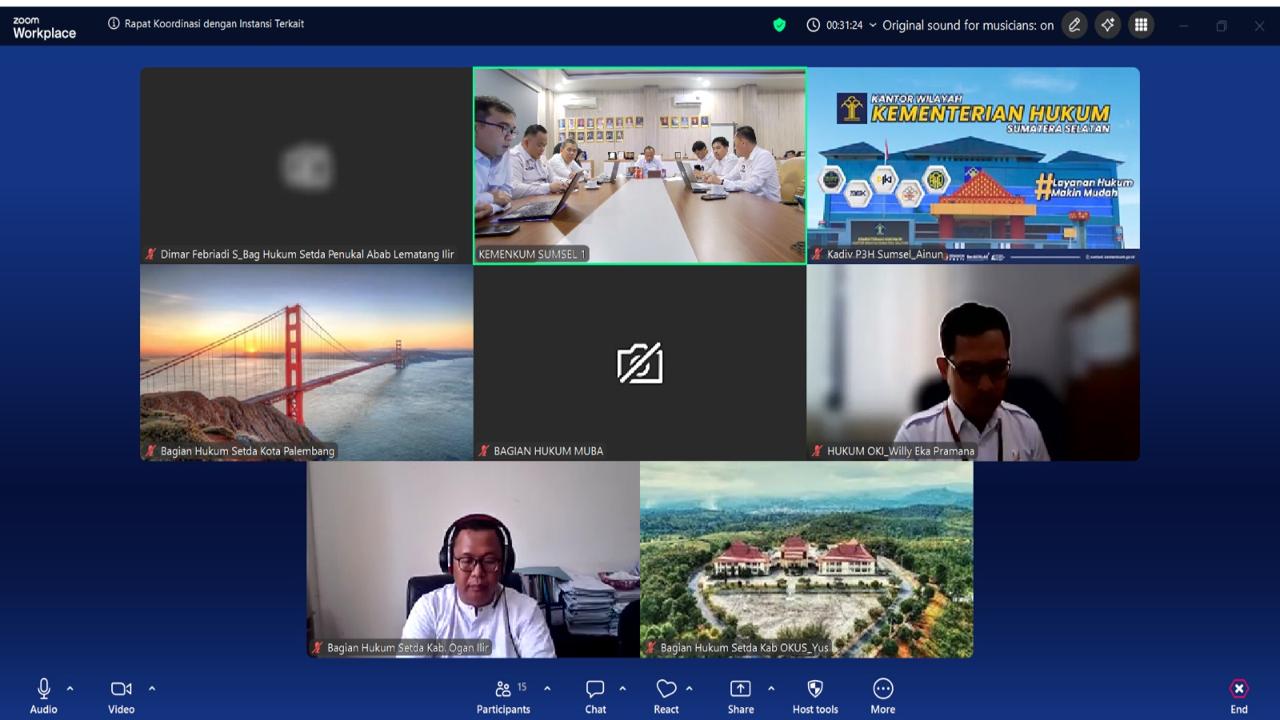Start Share screen
Screen dimensions: 1280x720
pos(741,696)
